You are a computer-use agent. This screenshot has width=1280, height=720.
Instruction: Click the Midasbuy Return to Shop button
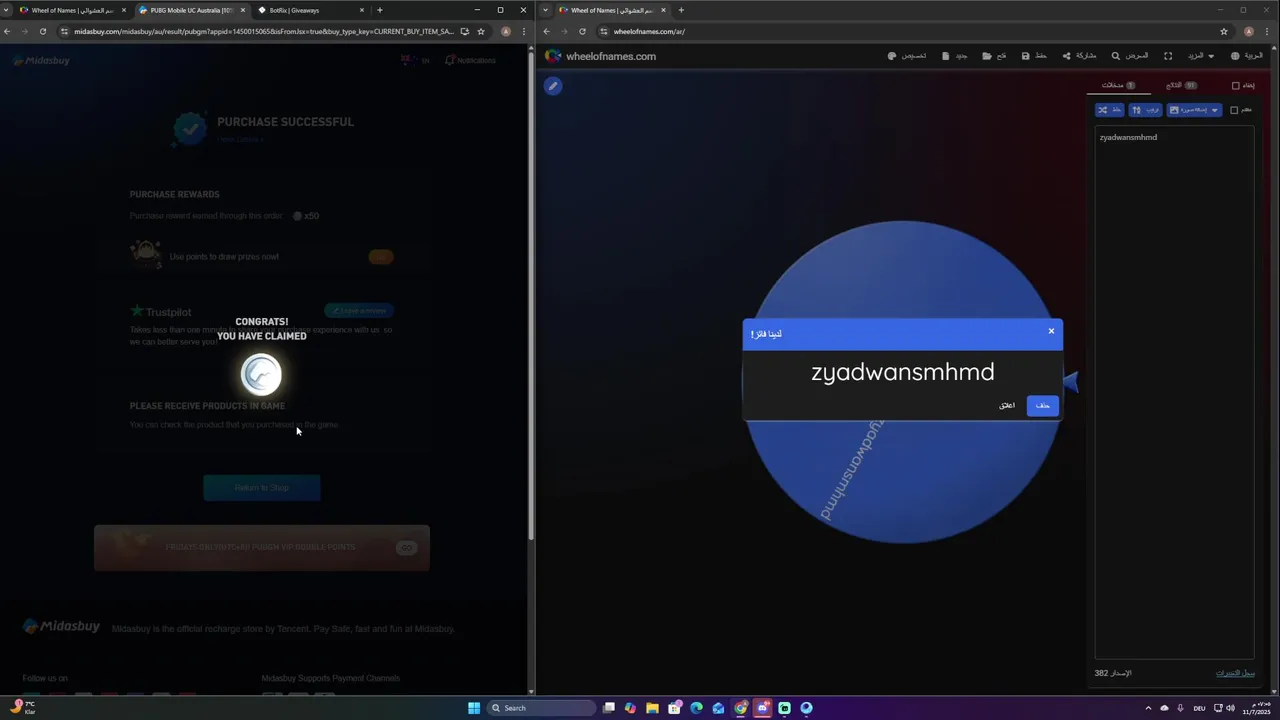[x=261, y=487]
